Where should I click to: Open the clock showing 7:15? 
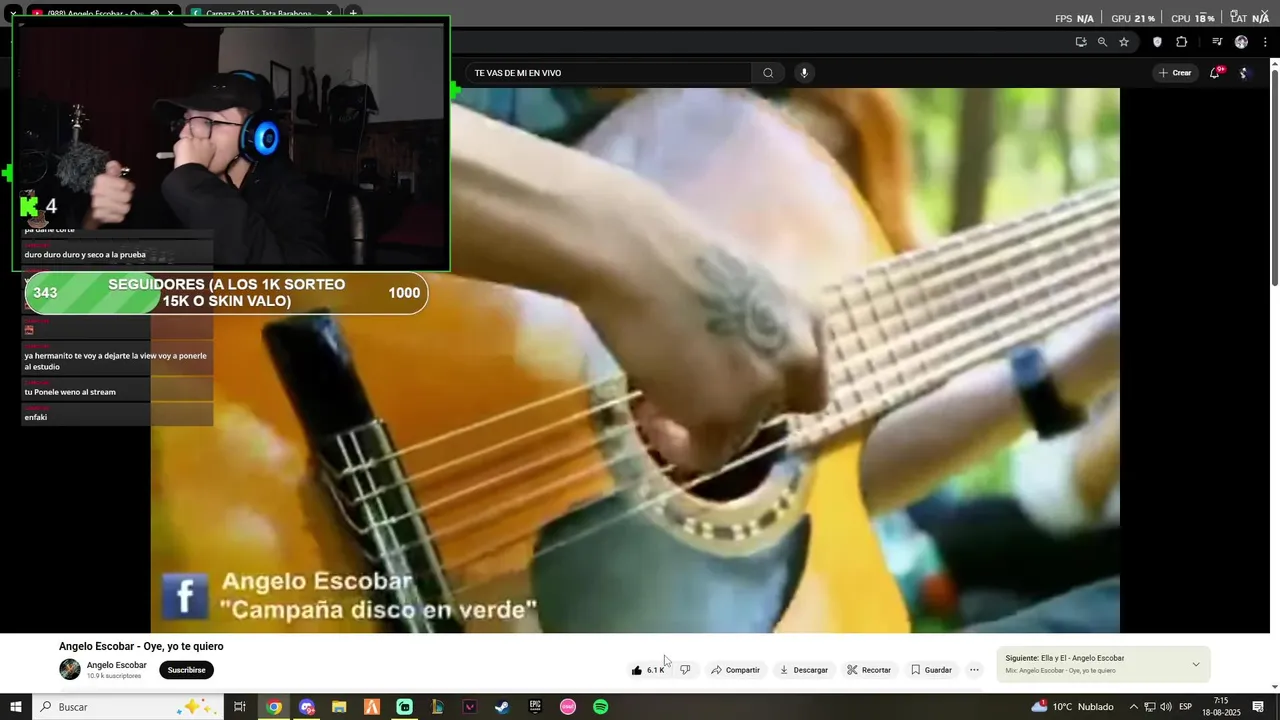[x=1221, y=707]
